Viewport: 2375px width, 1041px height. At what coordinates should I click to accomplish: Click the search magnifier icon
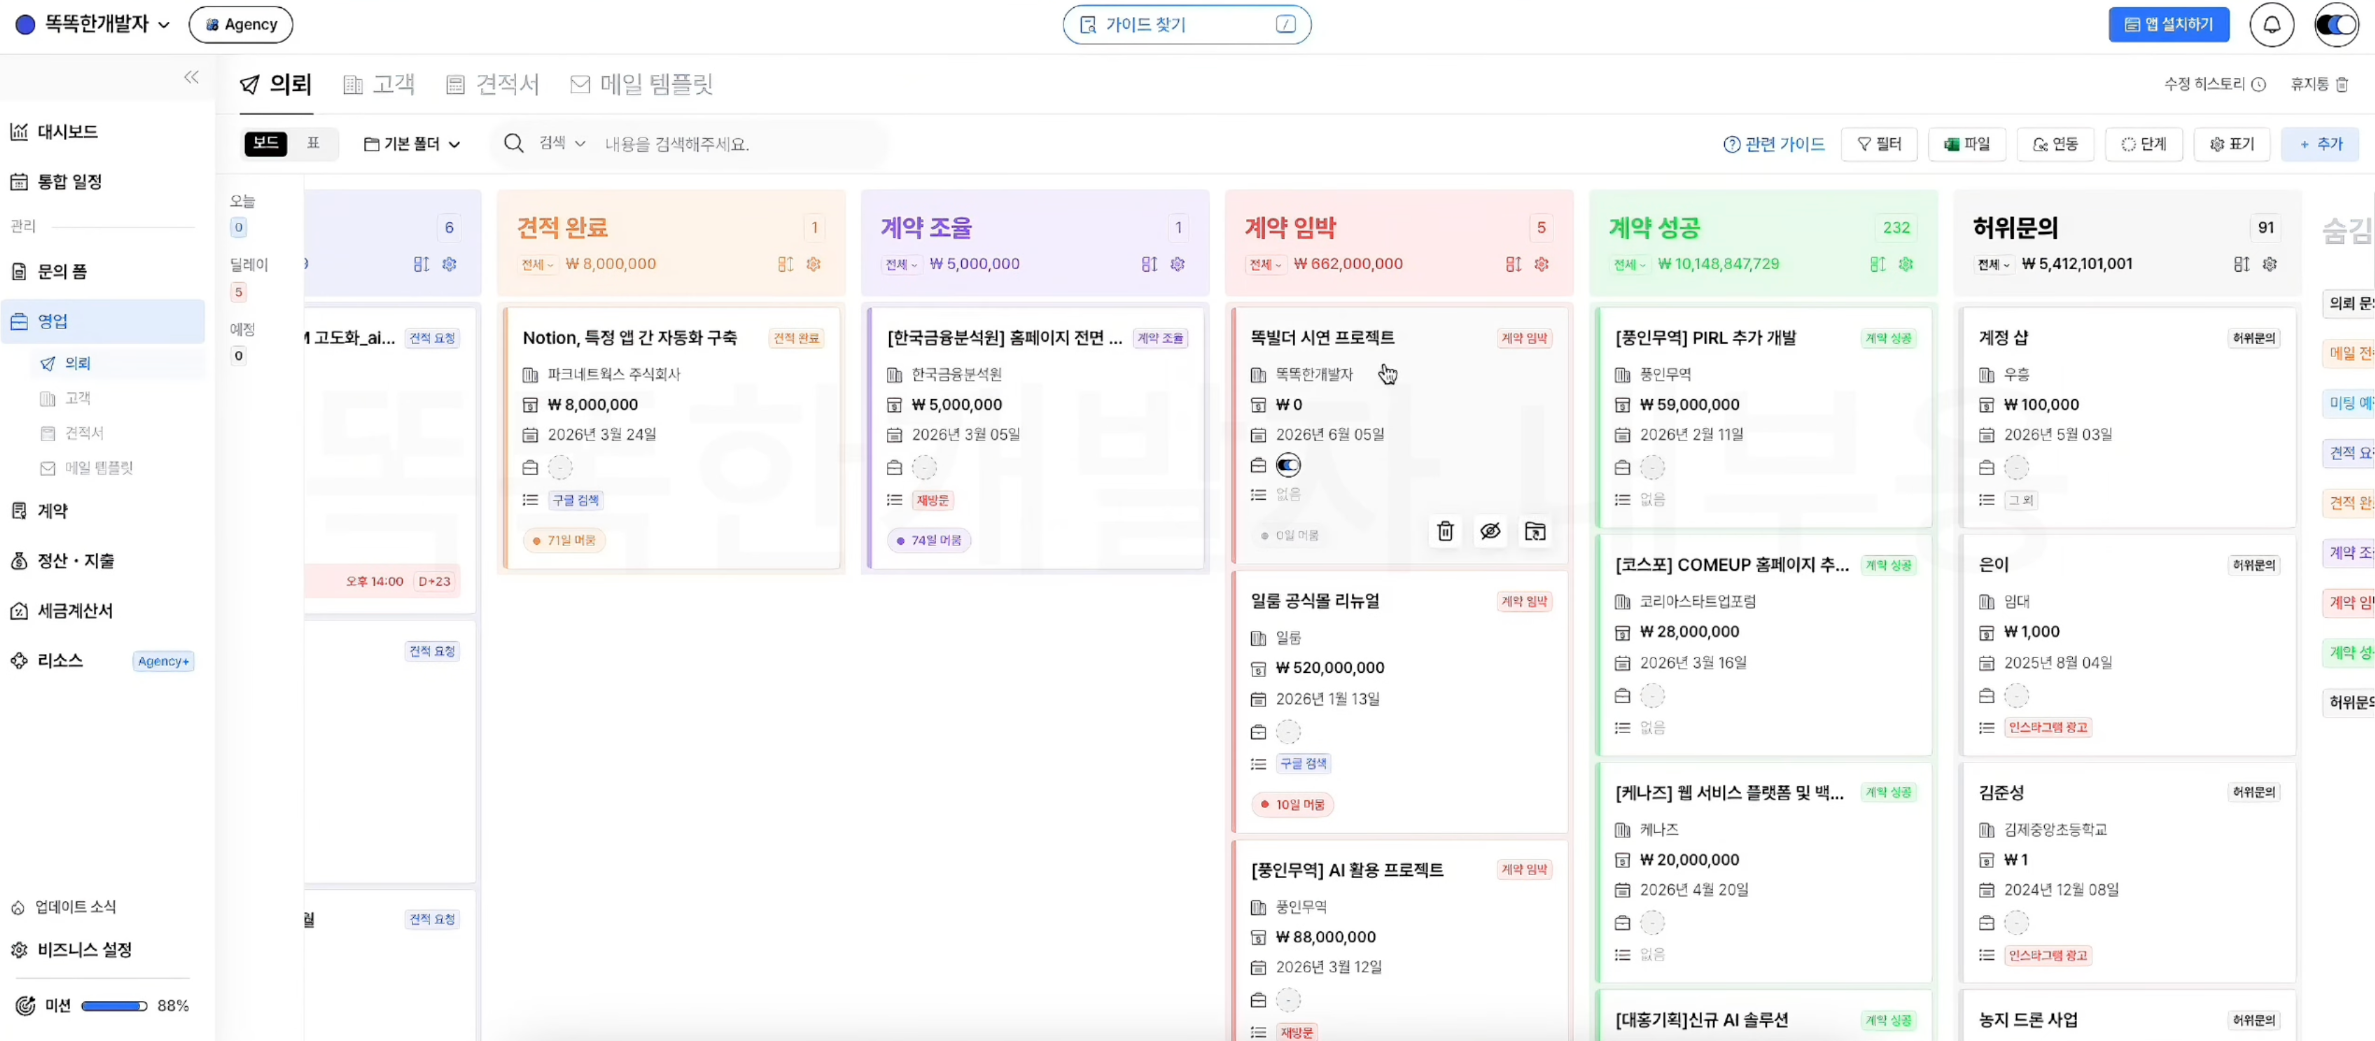click(514, 144)
